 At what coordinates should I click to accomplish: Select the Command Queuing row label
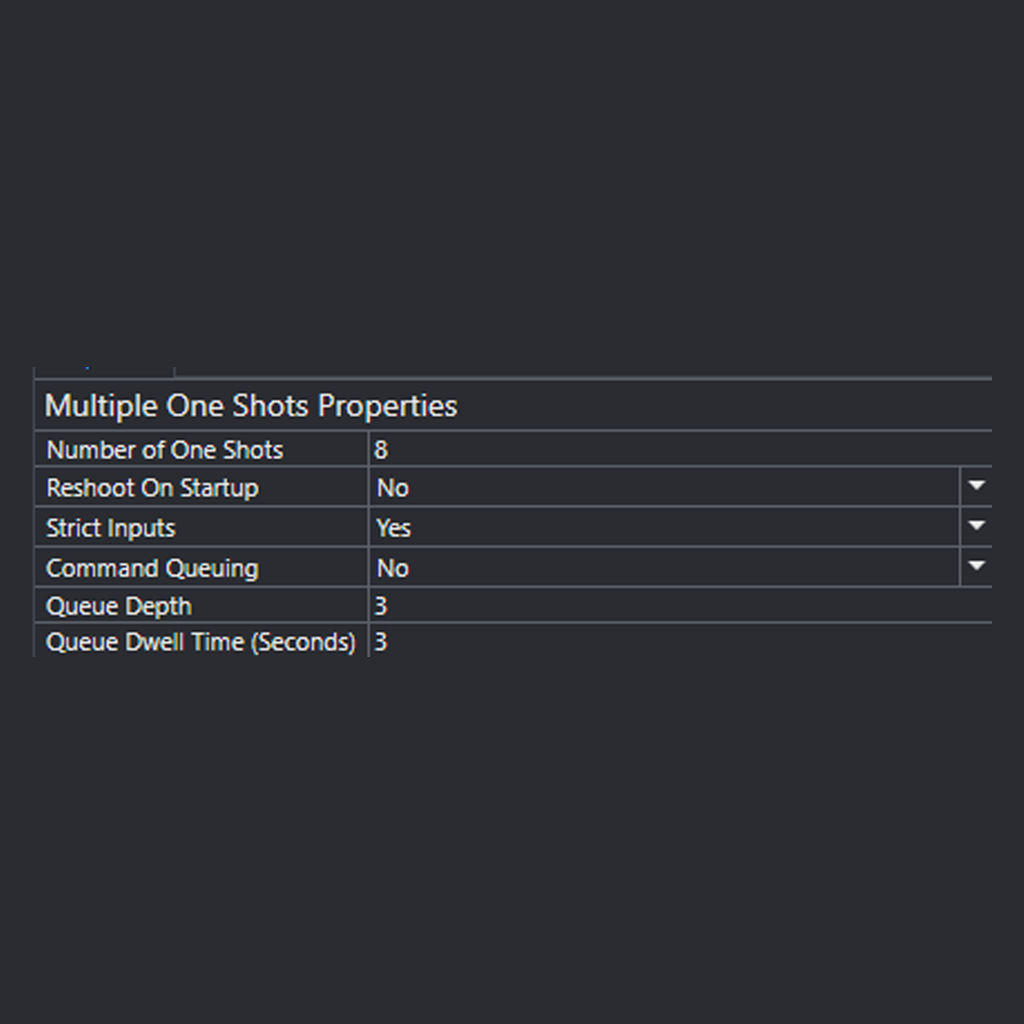152,567
